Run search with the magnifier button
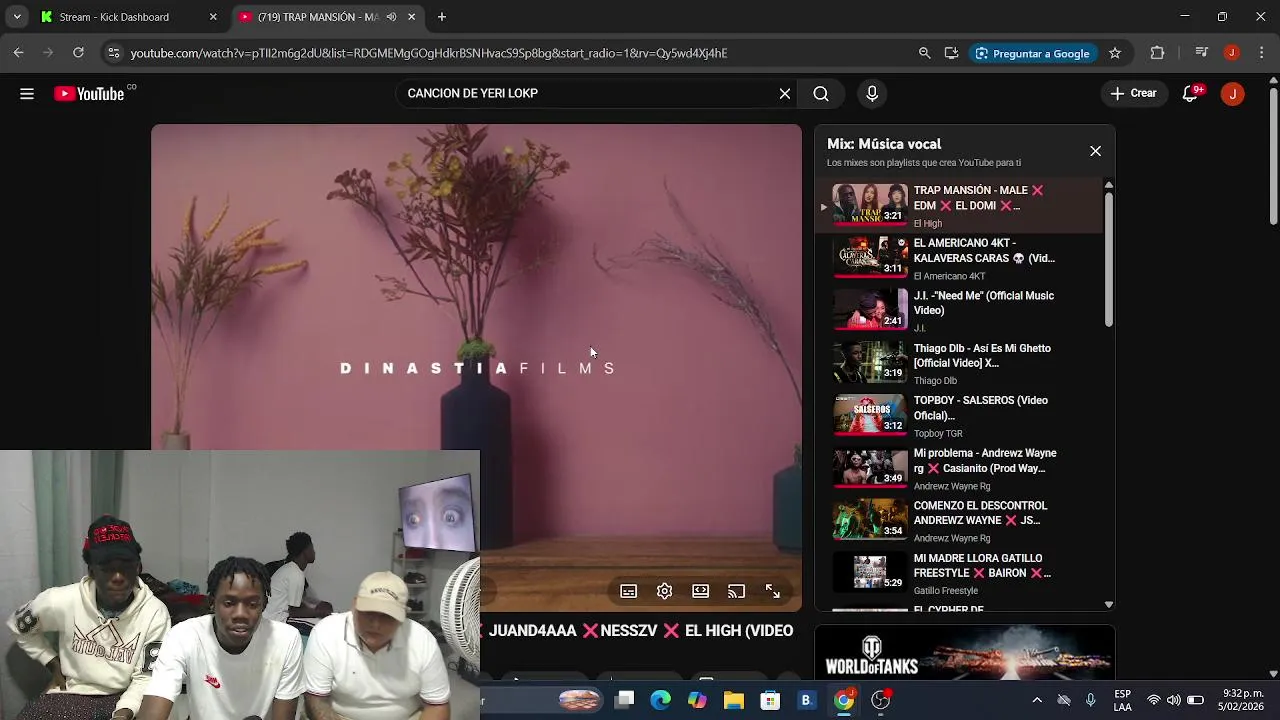The height and width of the screenshot is (720, 1280). (821, 94)
